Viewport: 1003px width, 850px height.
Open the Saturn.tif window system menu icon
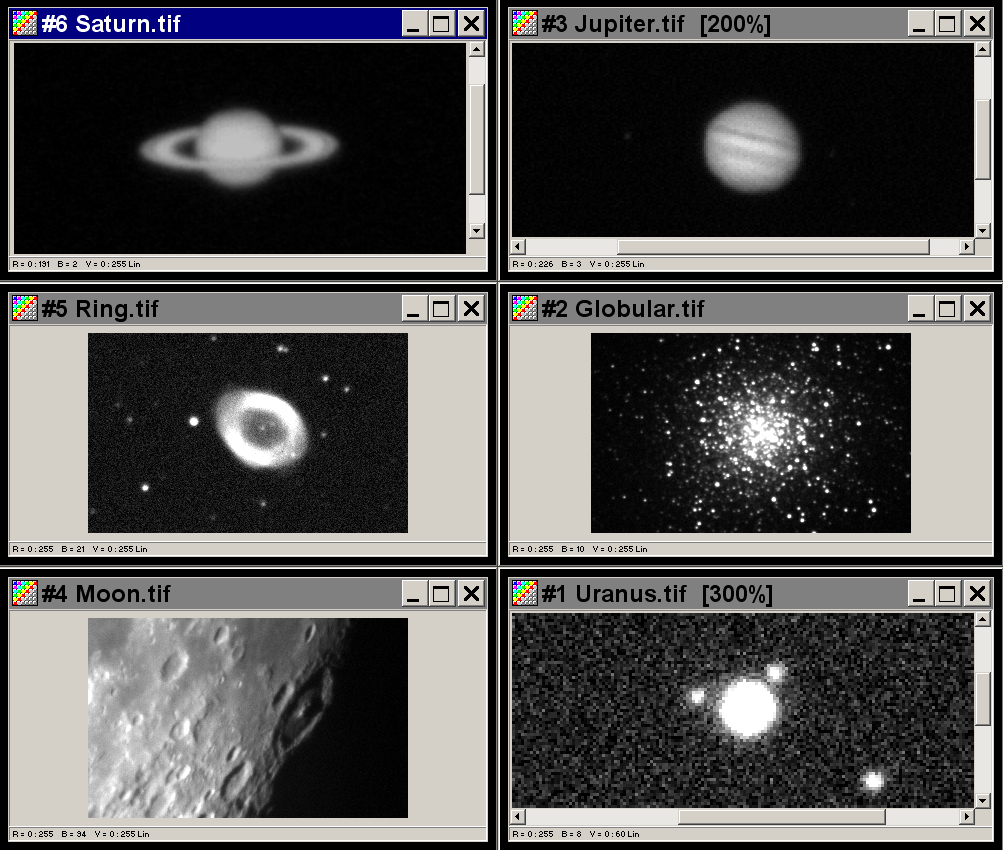(25, 24)
